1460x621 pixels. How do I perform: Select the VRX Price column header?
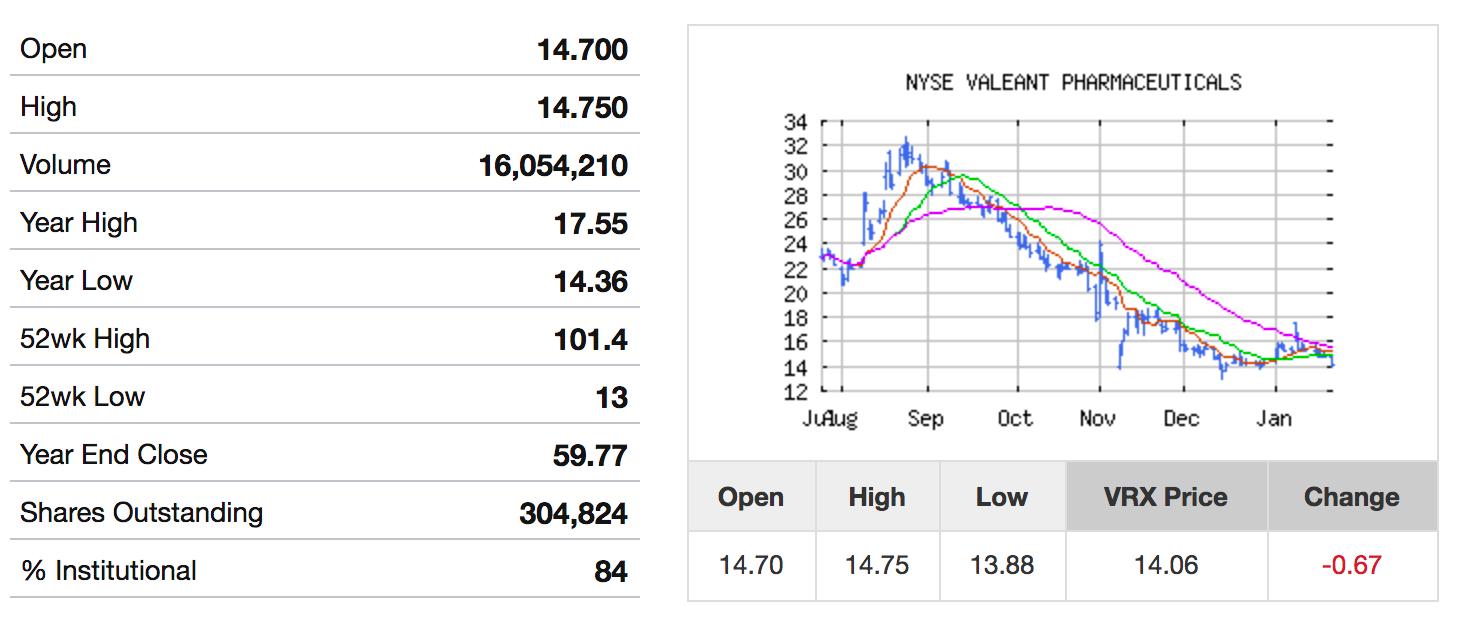point(1165,497)
